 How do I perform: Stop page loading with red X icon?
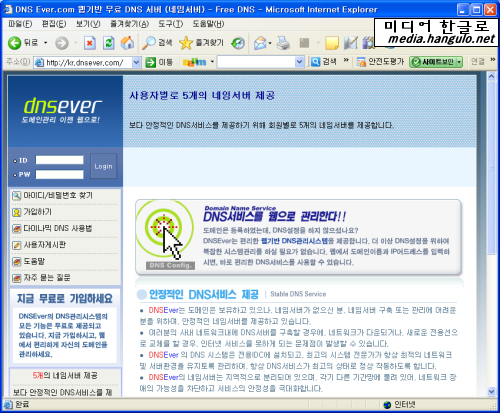click(89, 43)
